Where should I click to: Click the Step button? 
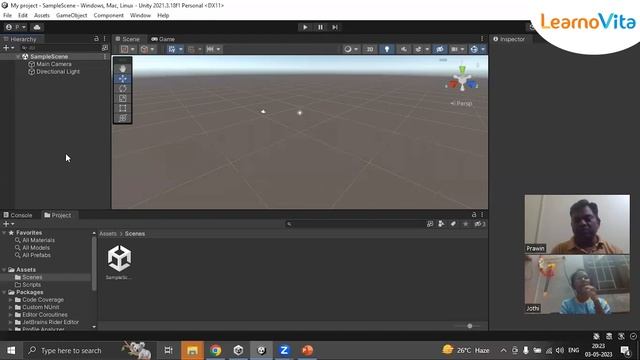pyautogui.click(x=335, y=27)
